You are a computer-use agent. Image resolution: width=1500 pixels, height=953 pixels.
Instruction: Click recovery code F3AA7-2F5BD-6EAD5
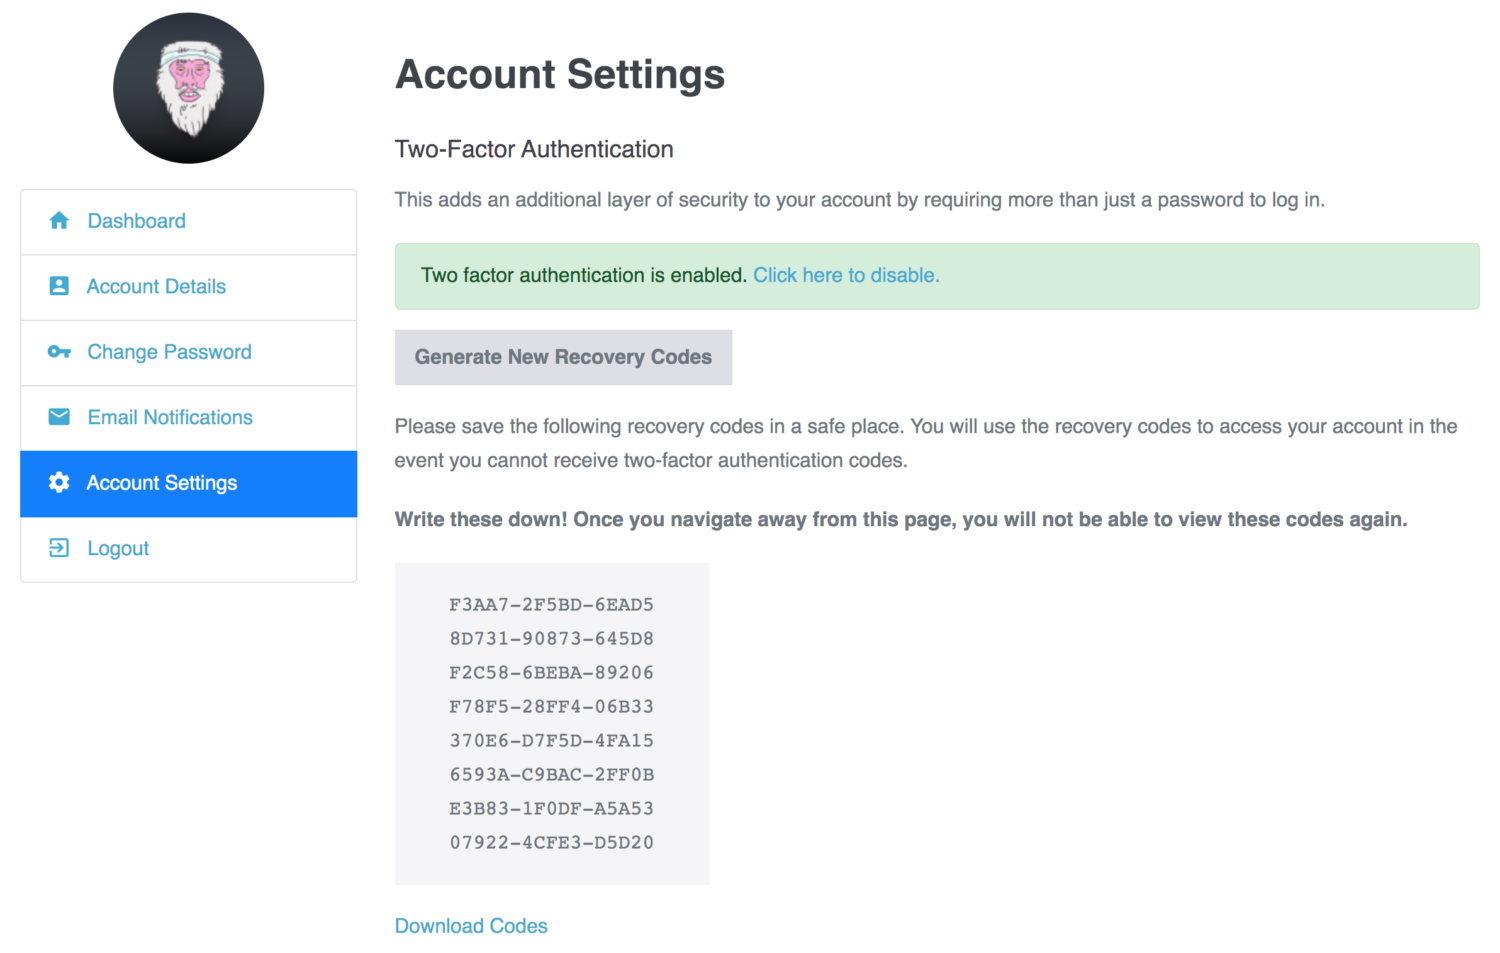(551, 605)
